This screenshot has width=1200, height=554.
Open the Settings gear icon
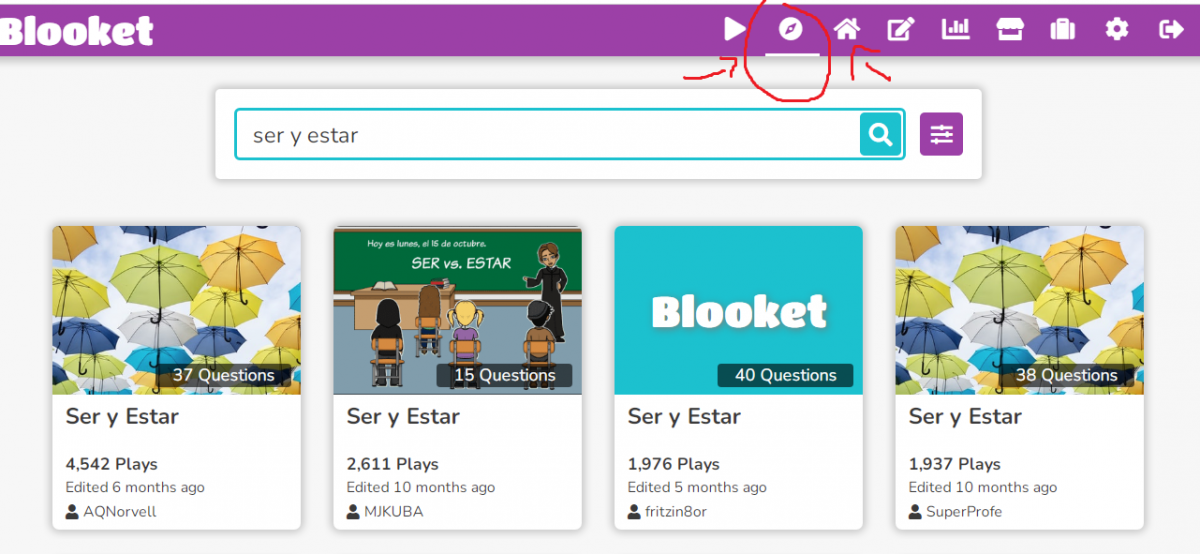click(x=1116, y=29)
